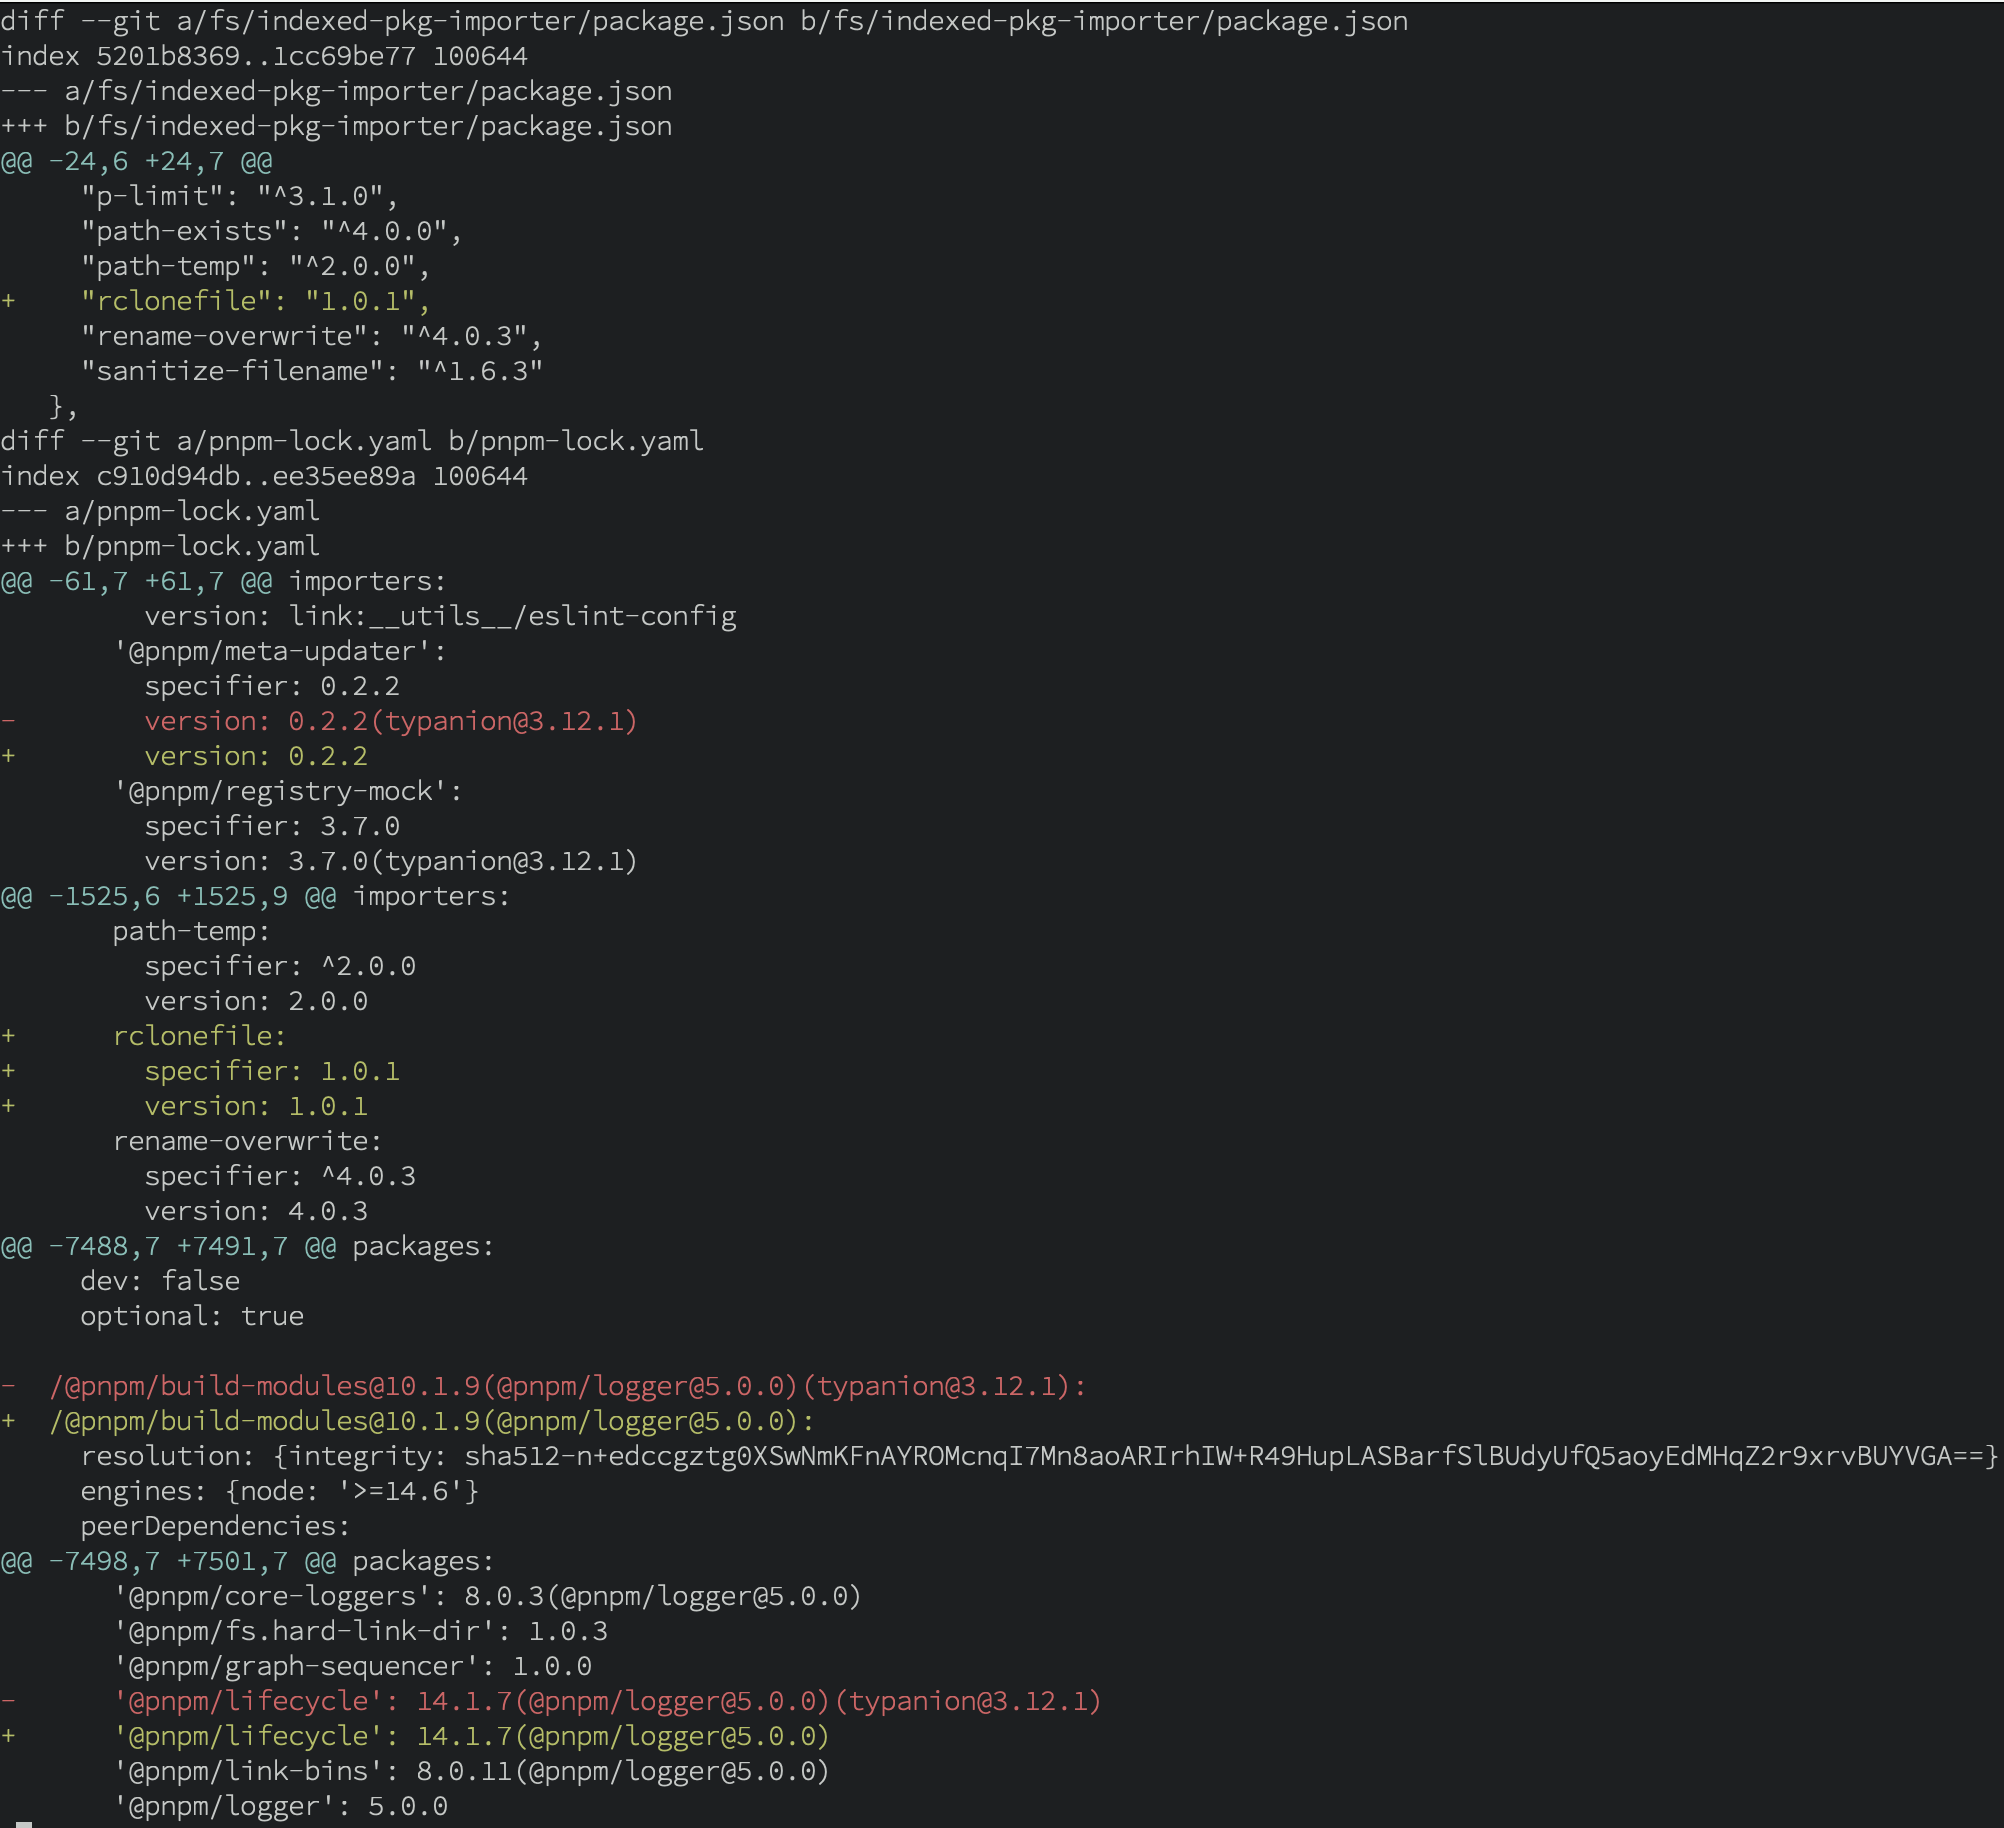Click the removed version: 0.2.2(typanion@3.12.1) line
The image size is (2004, 1828).
click(x=390, y=721)
